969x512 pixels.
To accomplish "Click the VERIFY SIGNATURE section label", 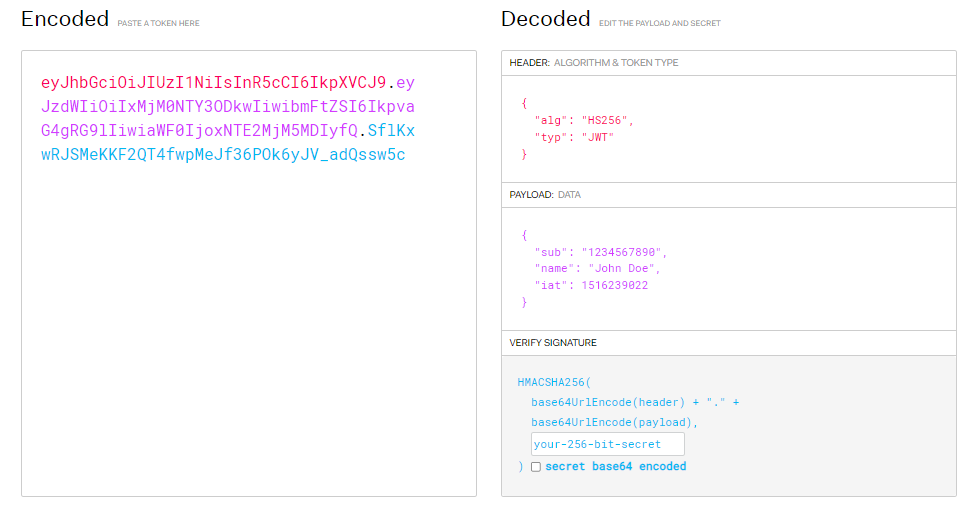I will [553, 343].
